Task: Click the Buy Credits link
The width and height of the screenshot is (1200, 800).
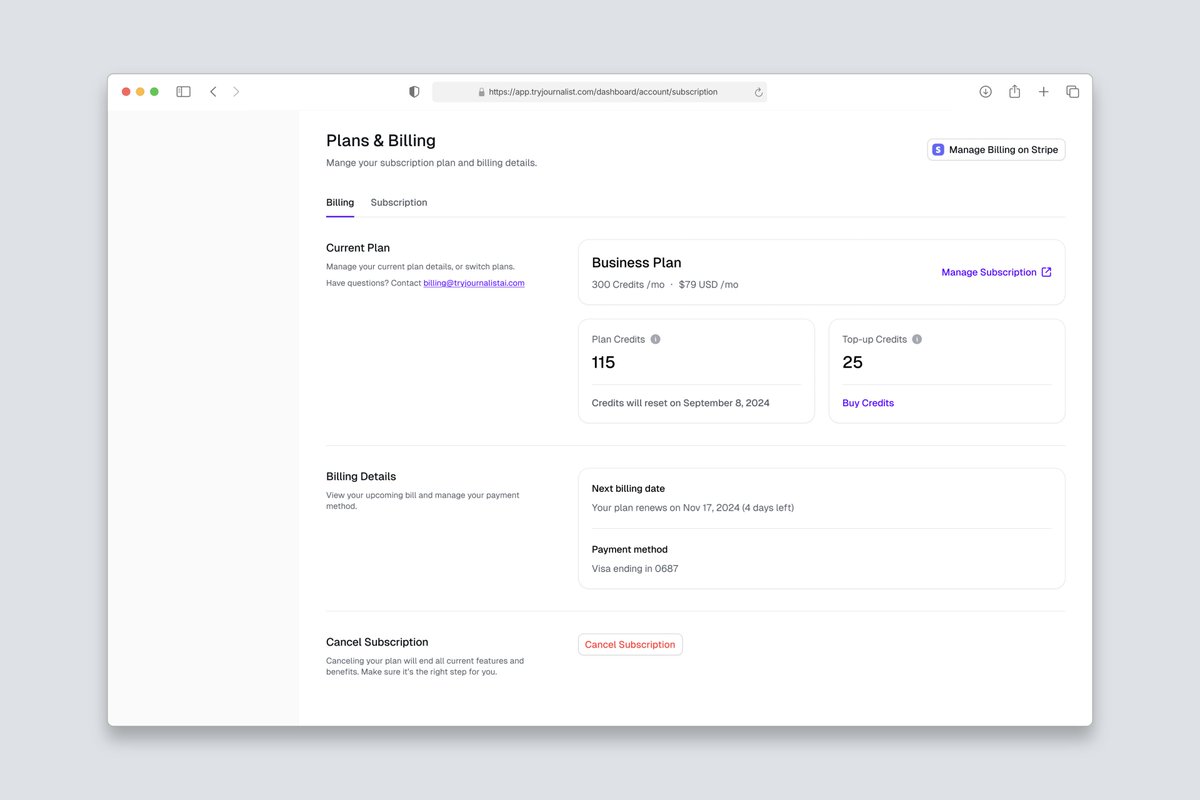Action: (868, 403)
